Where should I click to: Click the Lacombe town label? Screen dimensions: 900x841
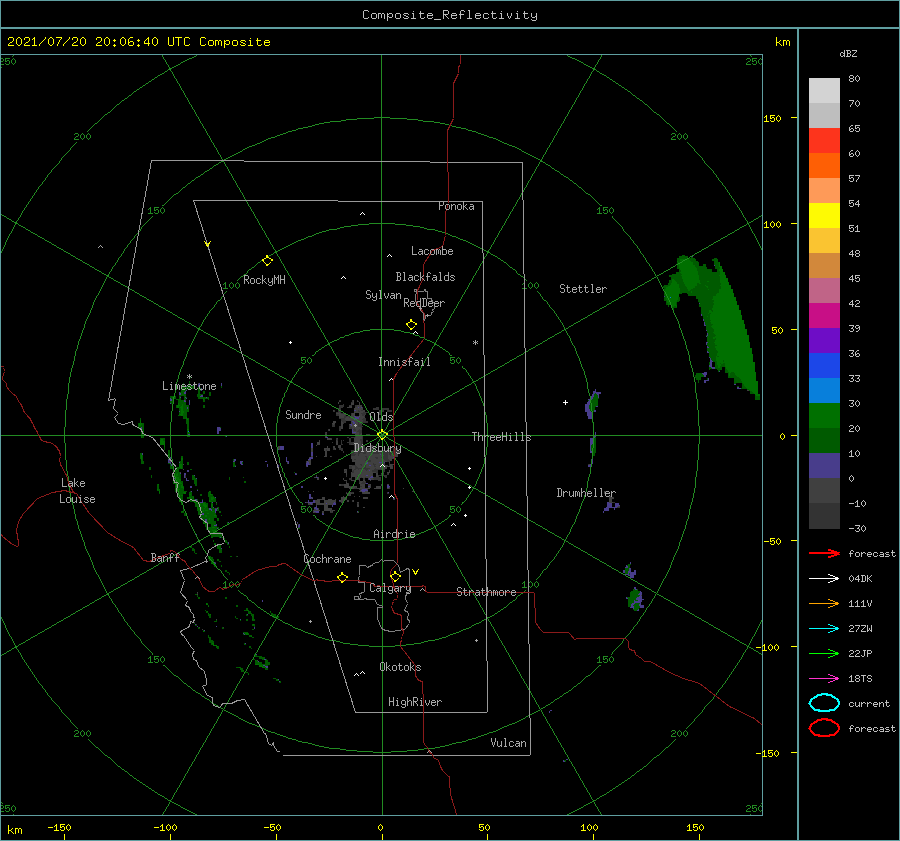tap(432, 251)
